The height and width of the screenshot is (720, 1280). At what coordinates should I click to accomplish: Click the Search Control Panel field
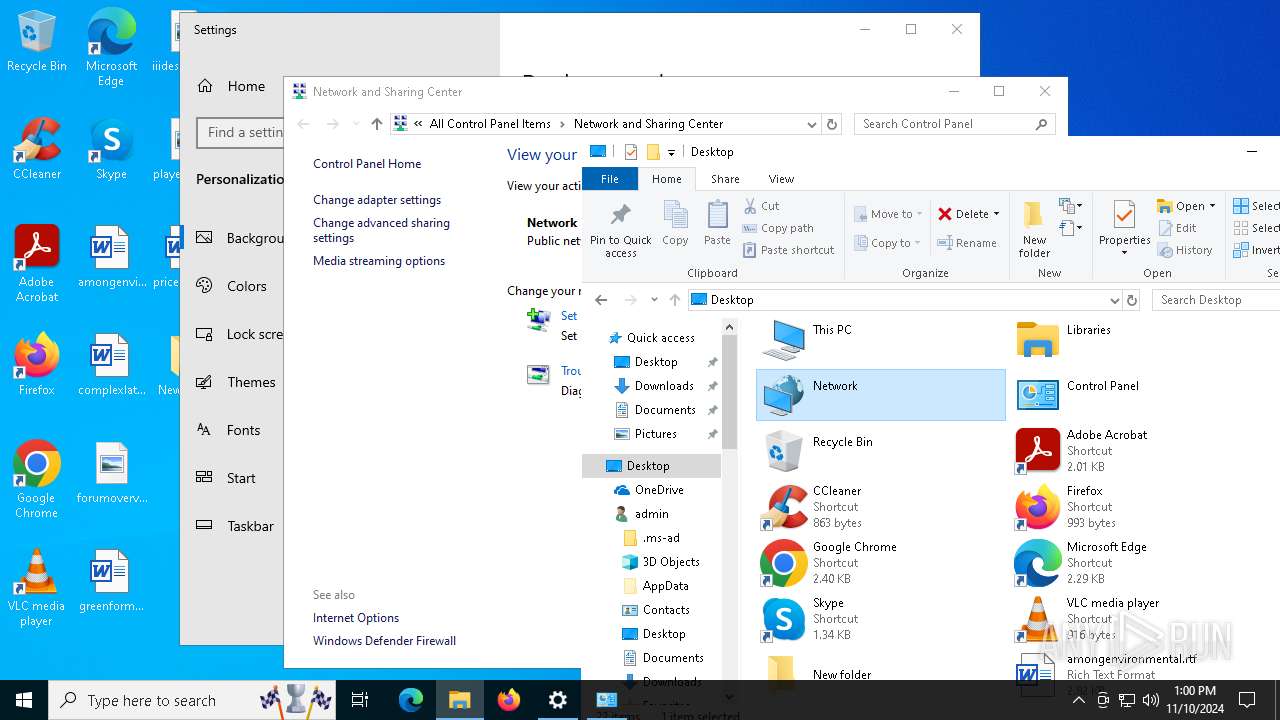[955, 124]
